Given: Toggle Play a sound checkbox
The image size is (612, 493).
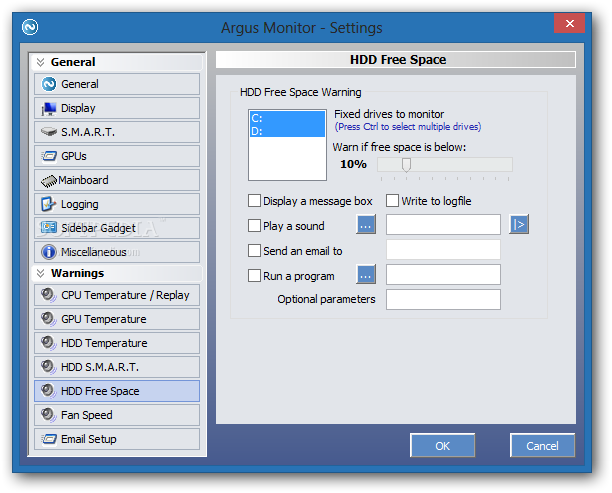Looking at the screenshot, I should 254,226.
